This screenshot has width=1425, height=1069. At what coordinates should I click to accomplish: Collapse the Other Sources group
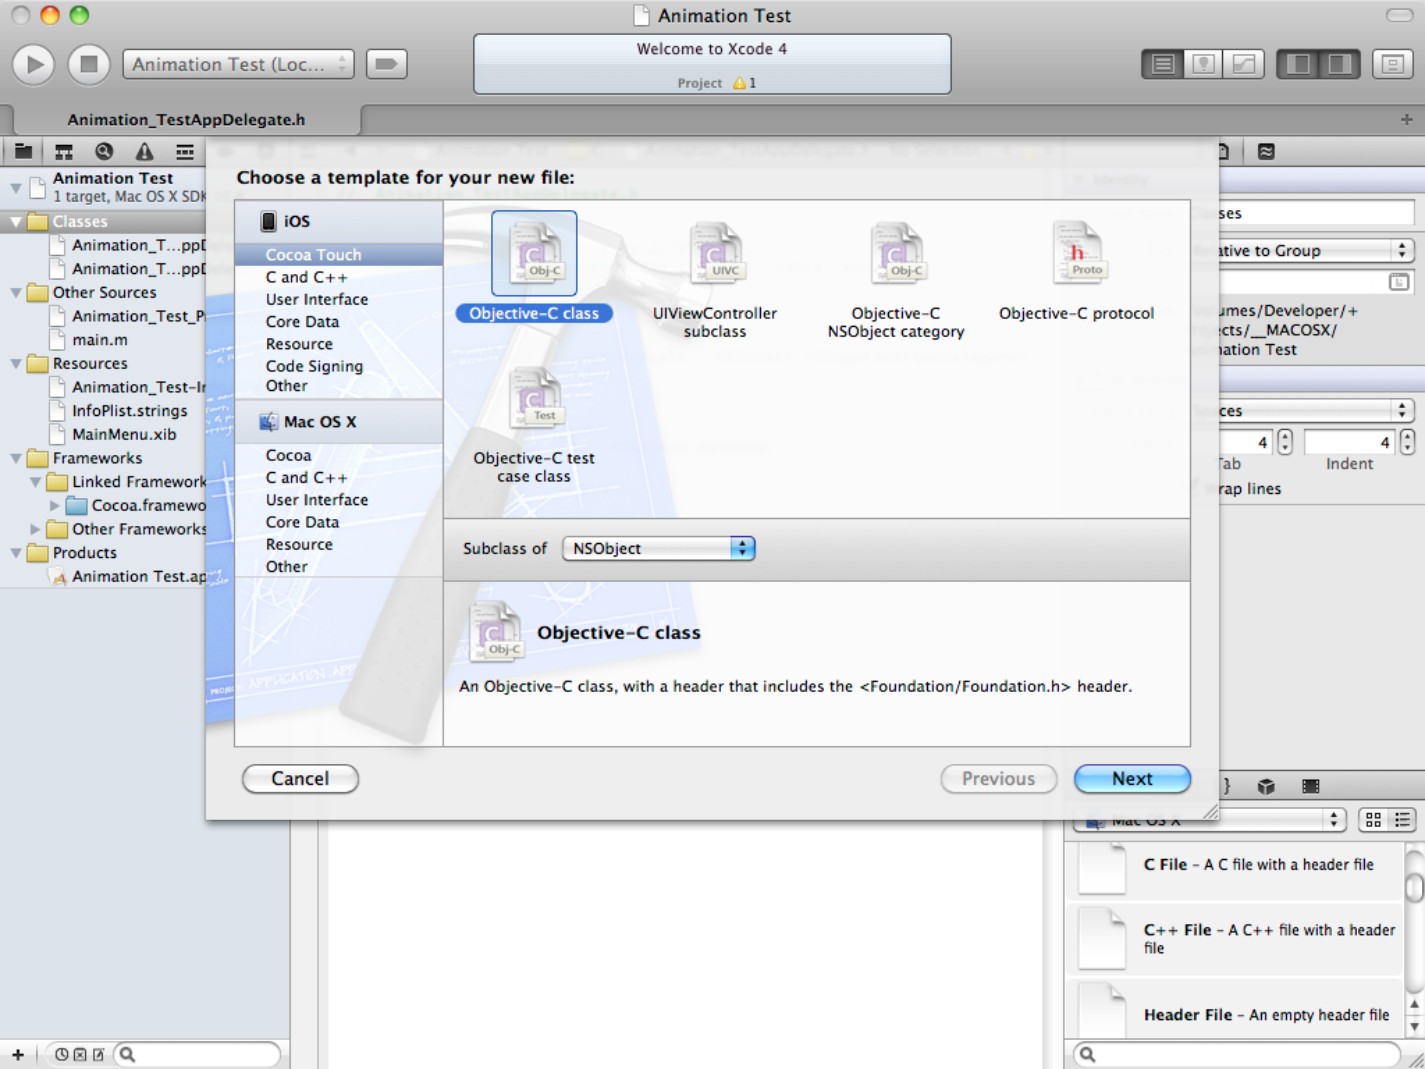coord(16,293)
